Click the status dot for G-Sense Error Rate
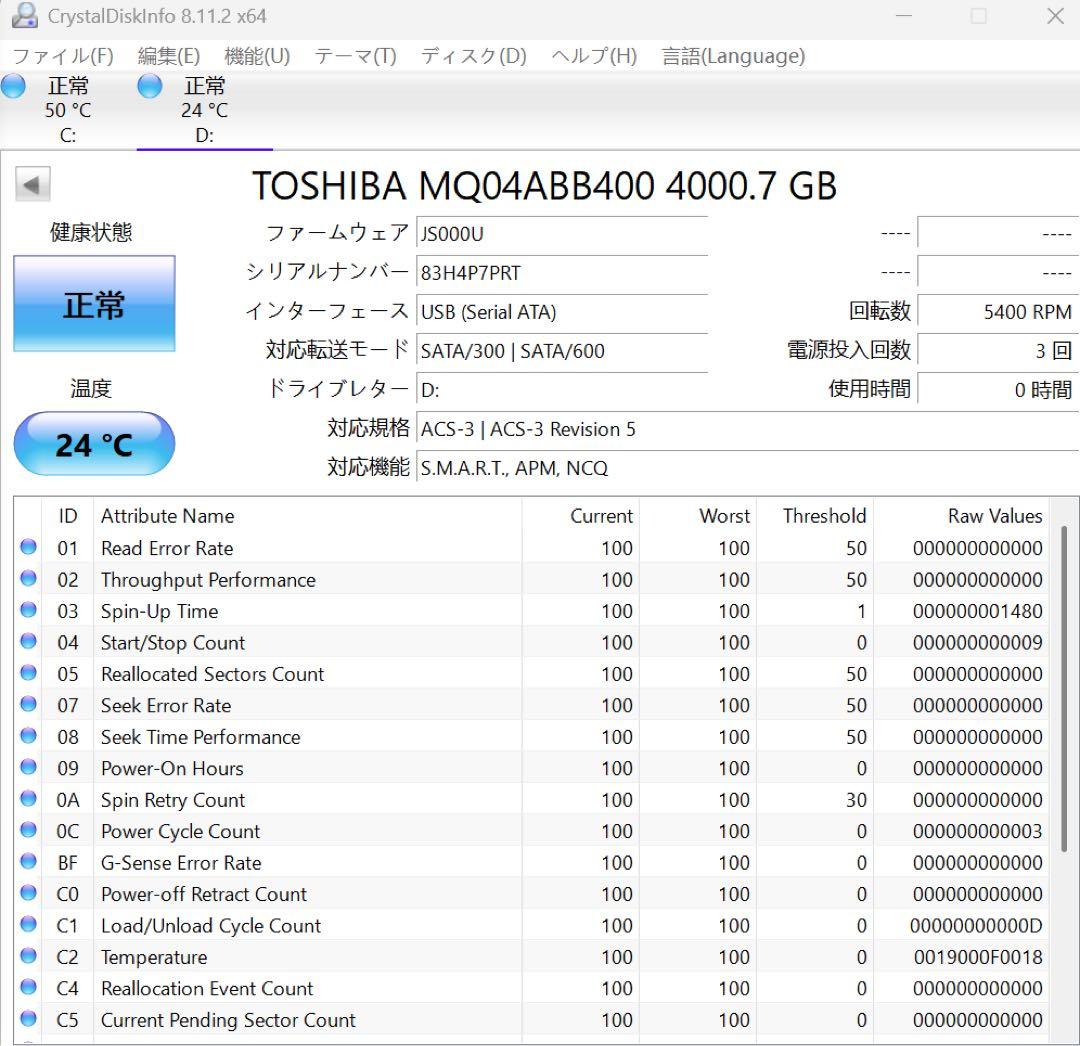Image resolution: width=1080 pixels, height=1046 pixels. point(28,862)
